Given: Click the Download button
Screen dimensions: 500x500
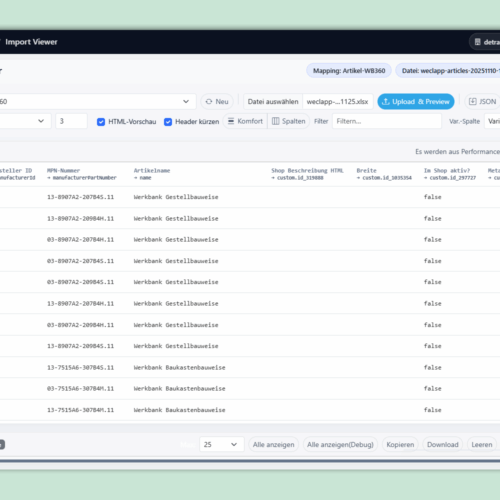Looking at the screenshot, I should 443,445.
